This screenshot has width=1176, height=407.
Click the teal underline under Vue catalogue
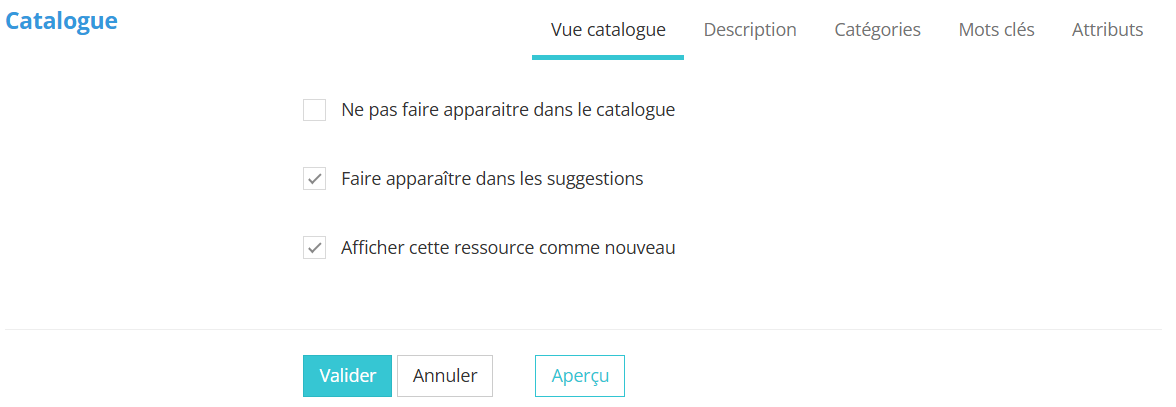pyautogui.click(x=608, y=57)
